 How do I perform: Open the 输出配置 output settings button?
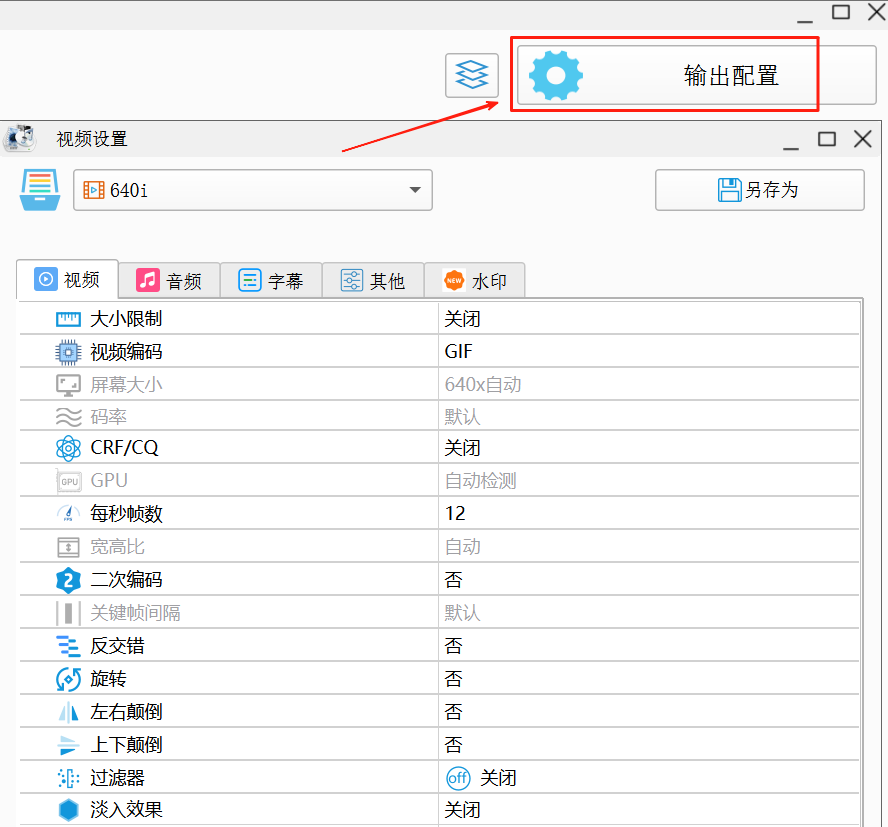(x=697, y=75)
